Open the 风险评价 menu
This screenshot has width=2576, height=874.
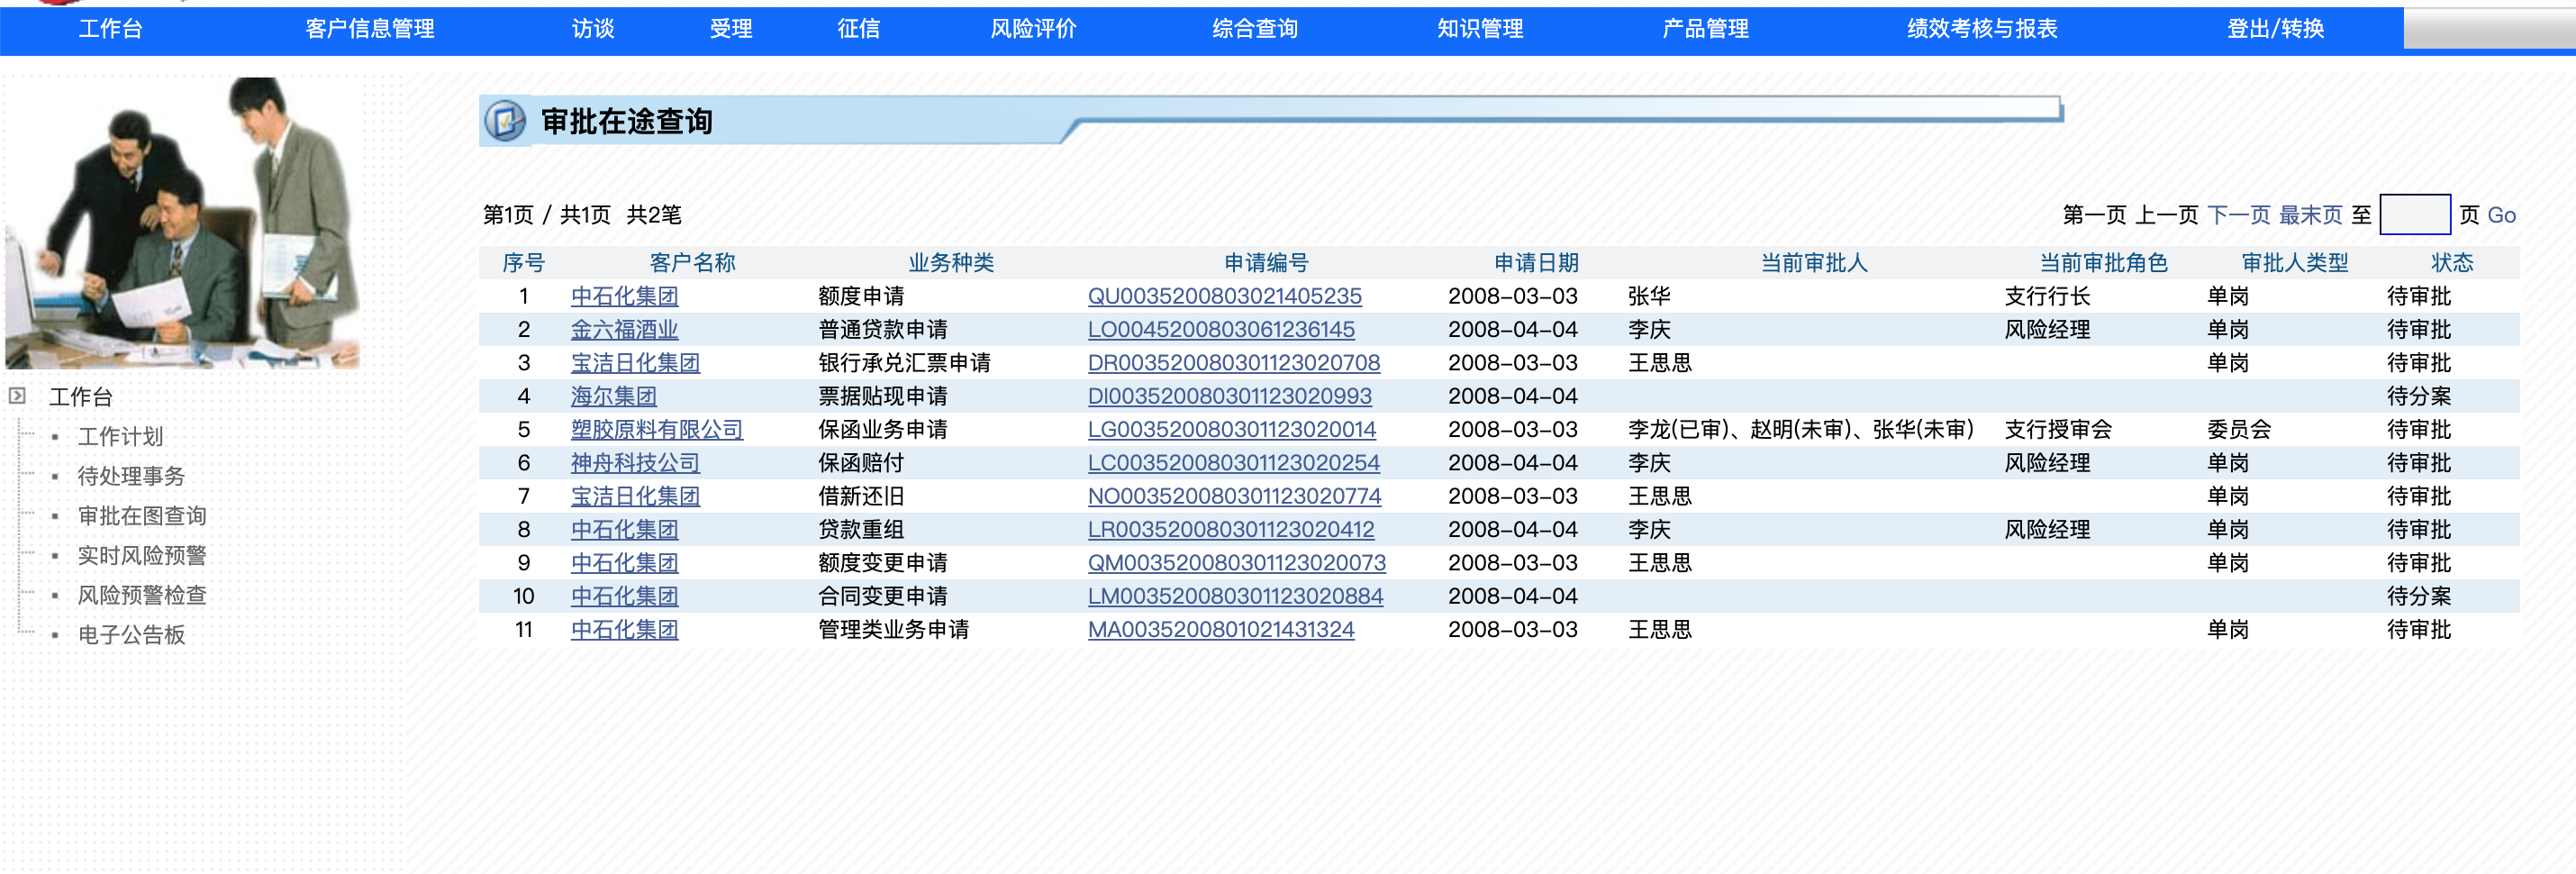[1034, 29]
